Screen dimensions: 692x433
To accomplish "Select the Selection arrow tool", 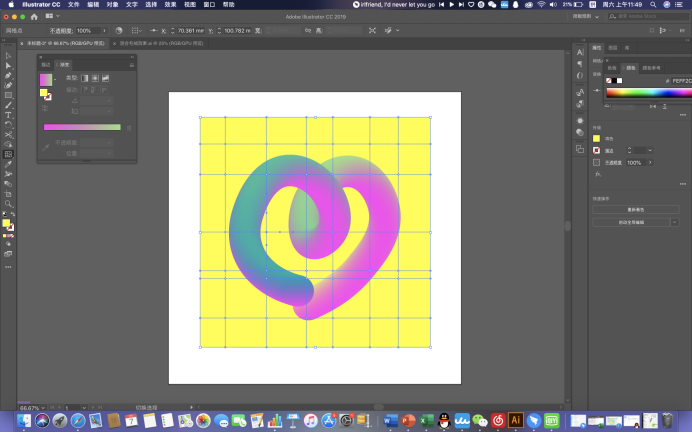I will point(8,56).
